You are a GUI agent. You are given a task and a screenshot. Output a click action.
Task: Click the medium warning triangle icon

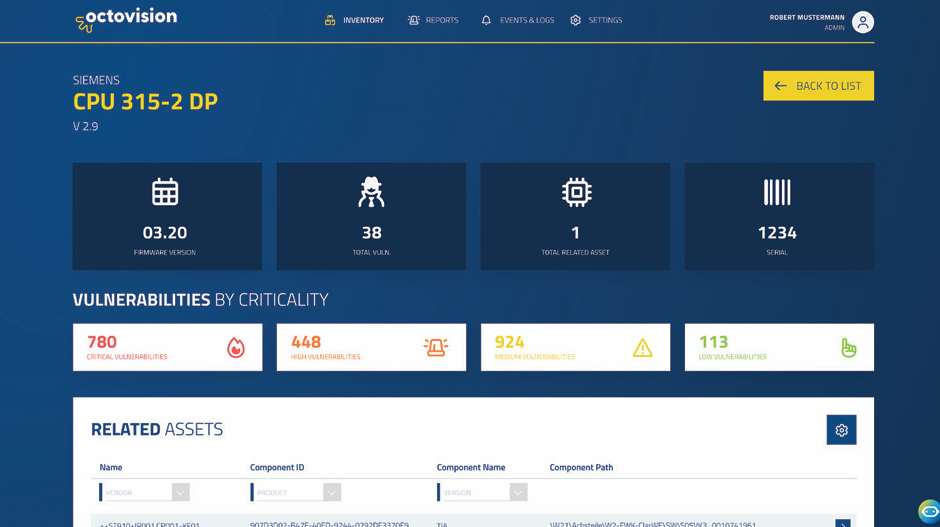coord(643,348)
